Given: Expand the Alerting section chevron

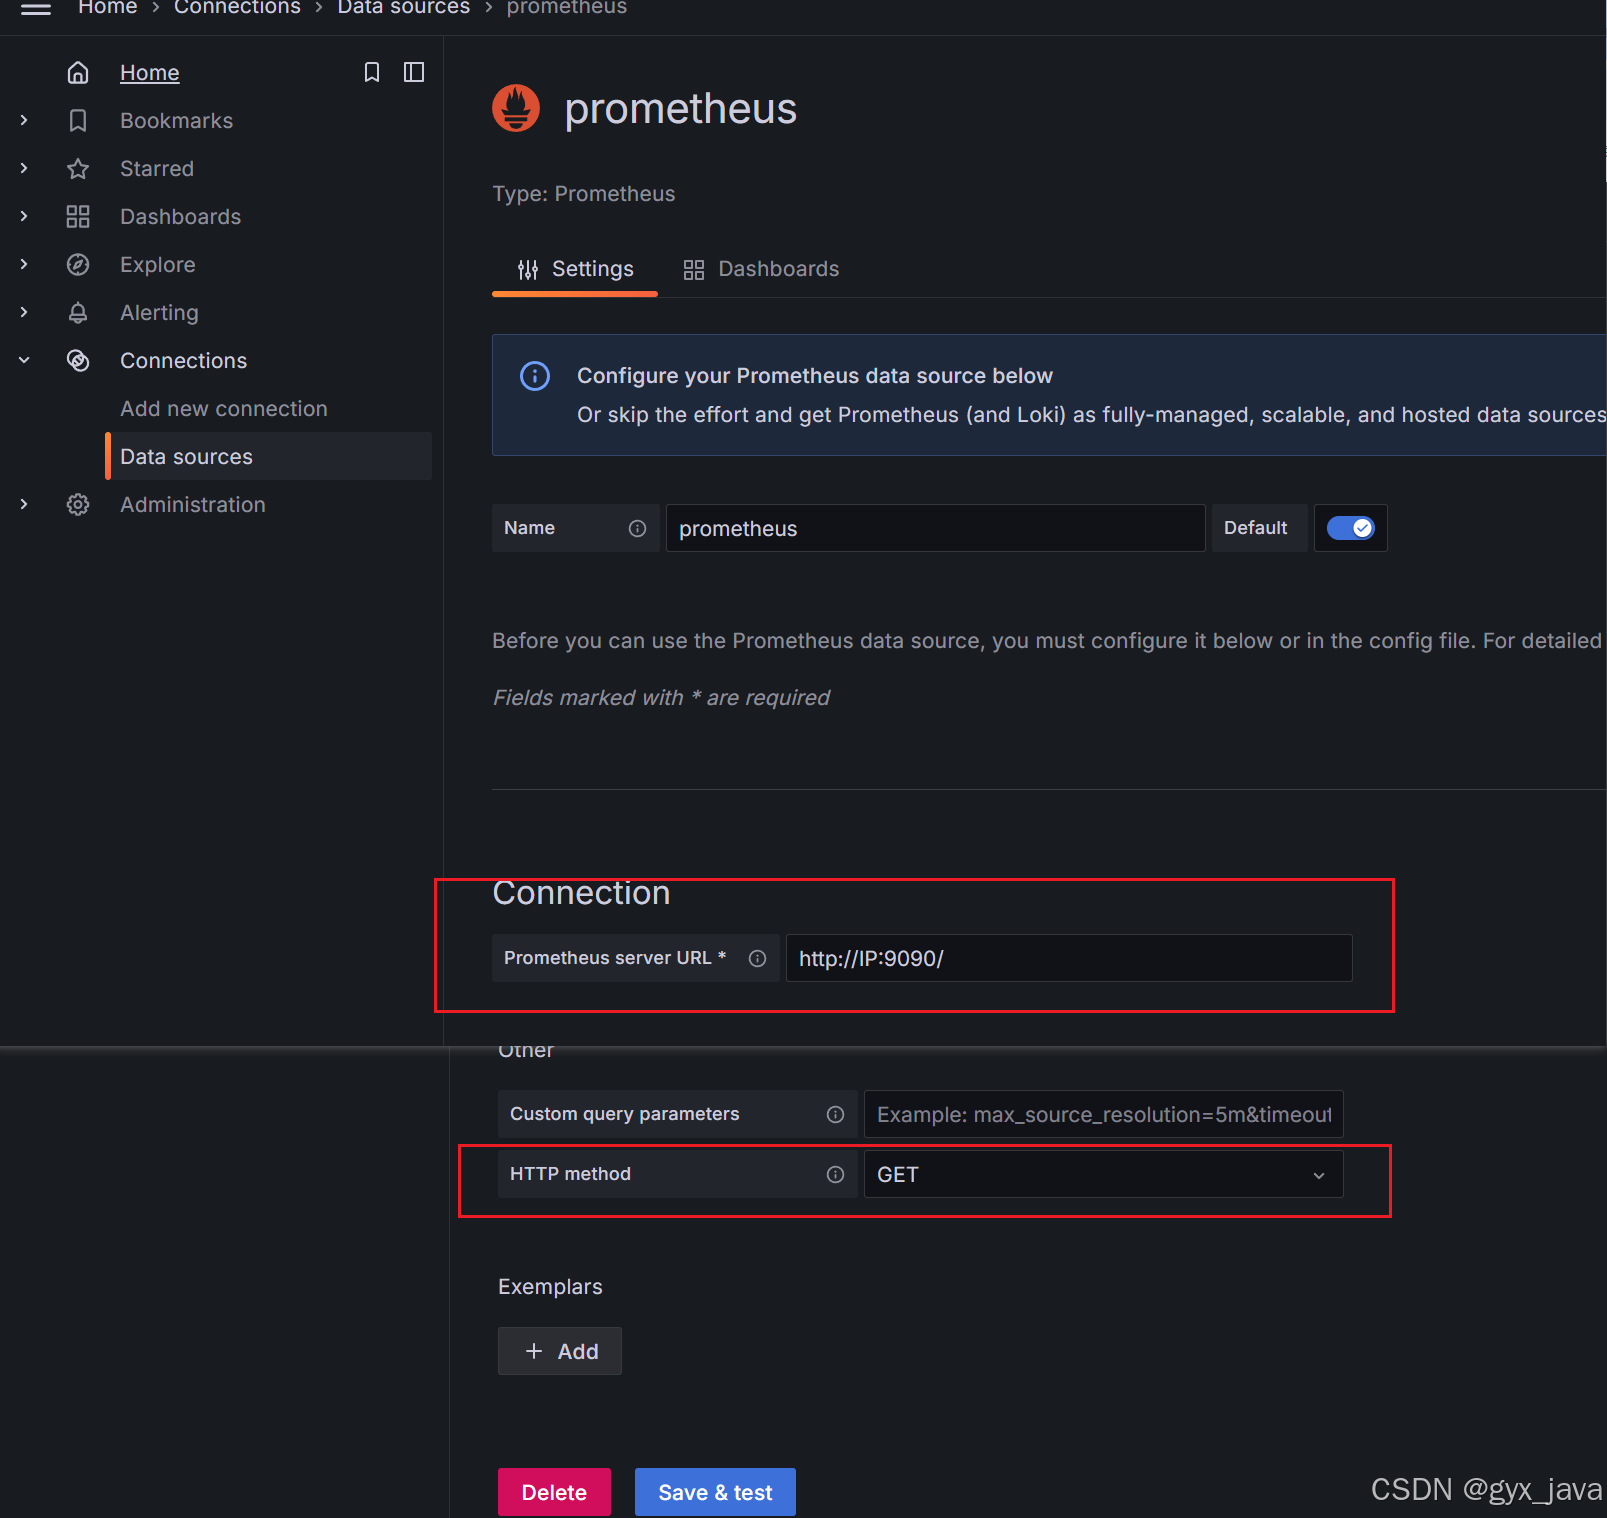Looking at the screenshot, I should point(24,313).
